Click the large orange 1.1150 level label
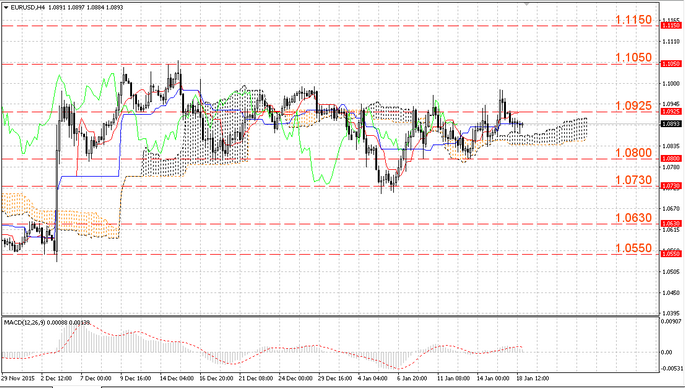 (x=633, y=20)
